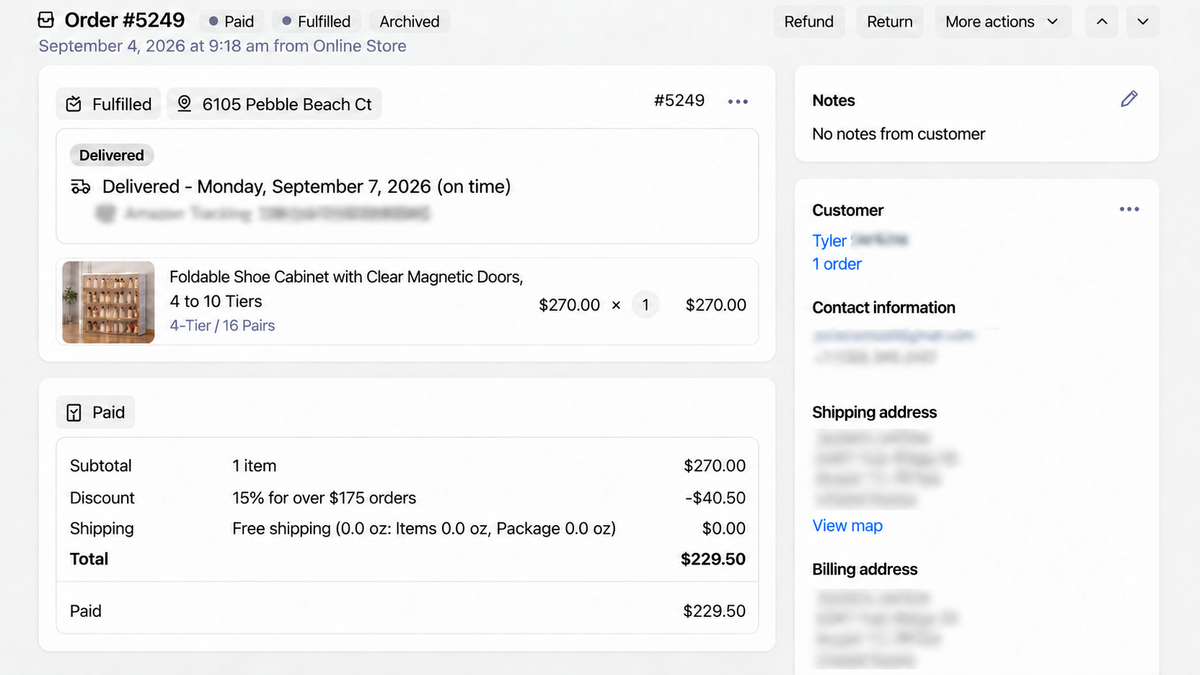Image resolution: width=1200 pixels, height=675 pixels.
Task: Click the discount amount -$40.50
Action: click(715, 498)
